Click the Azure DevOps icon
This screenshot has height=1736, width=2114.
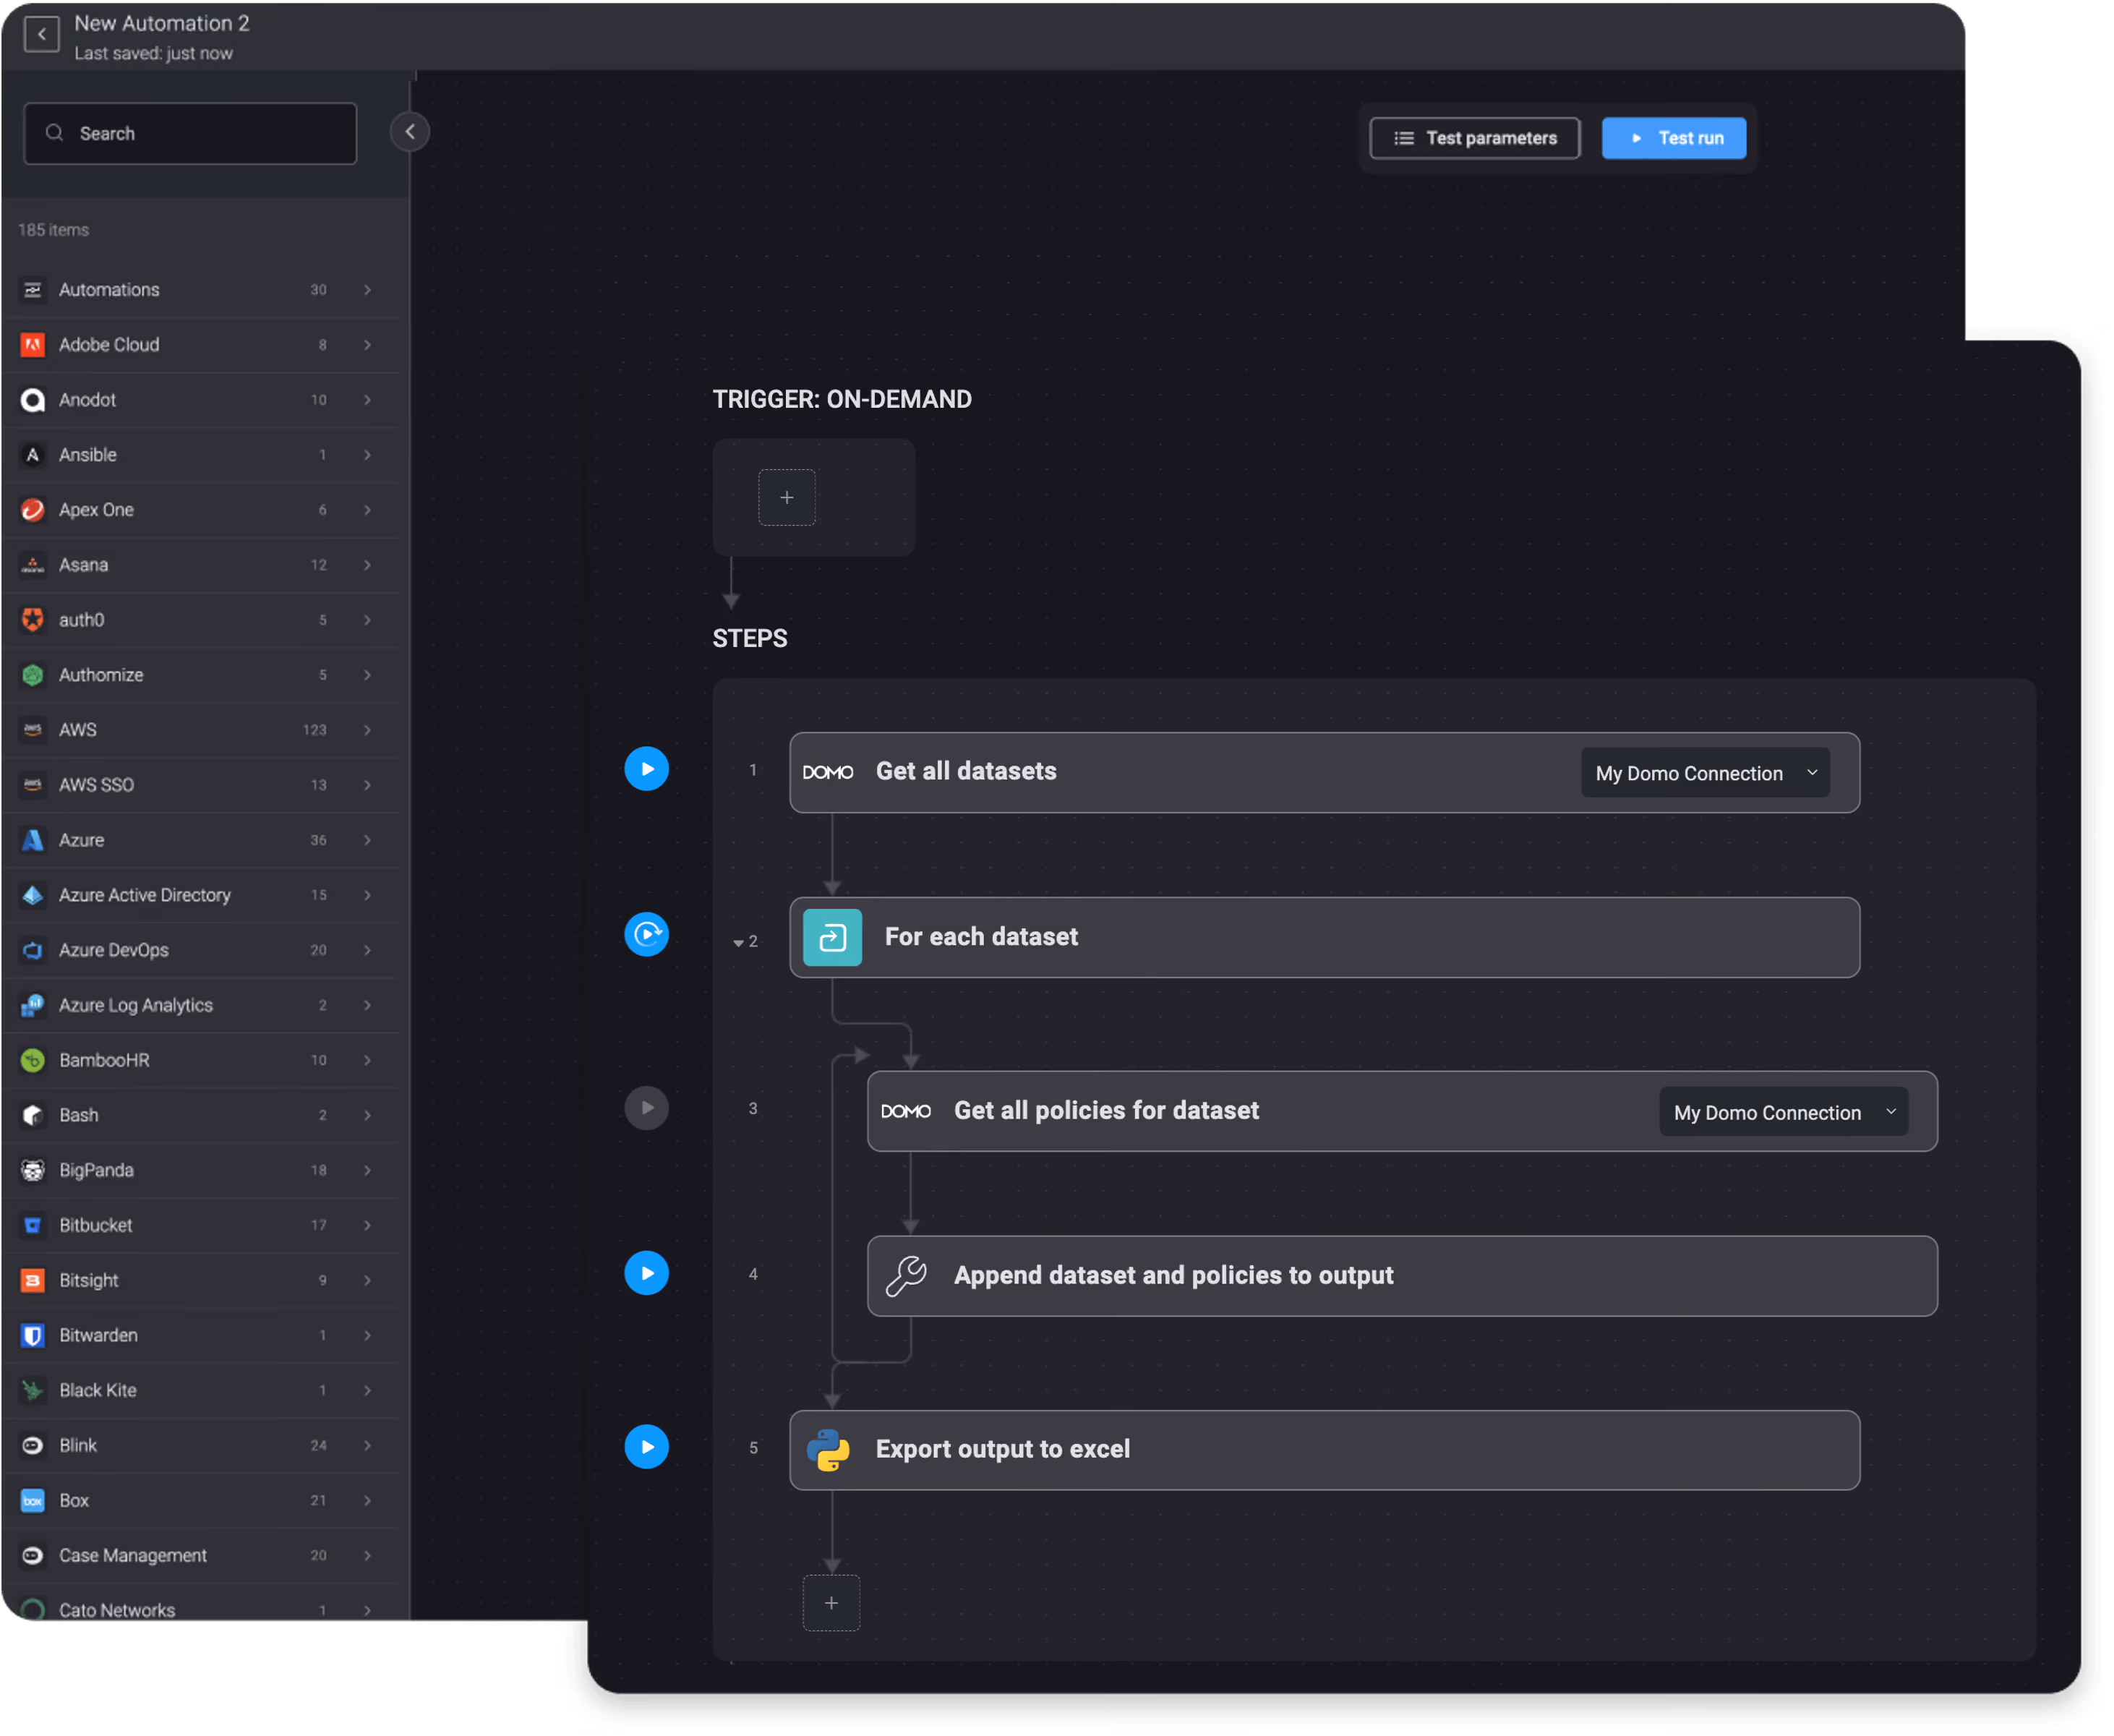tap(33, 950)
